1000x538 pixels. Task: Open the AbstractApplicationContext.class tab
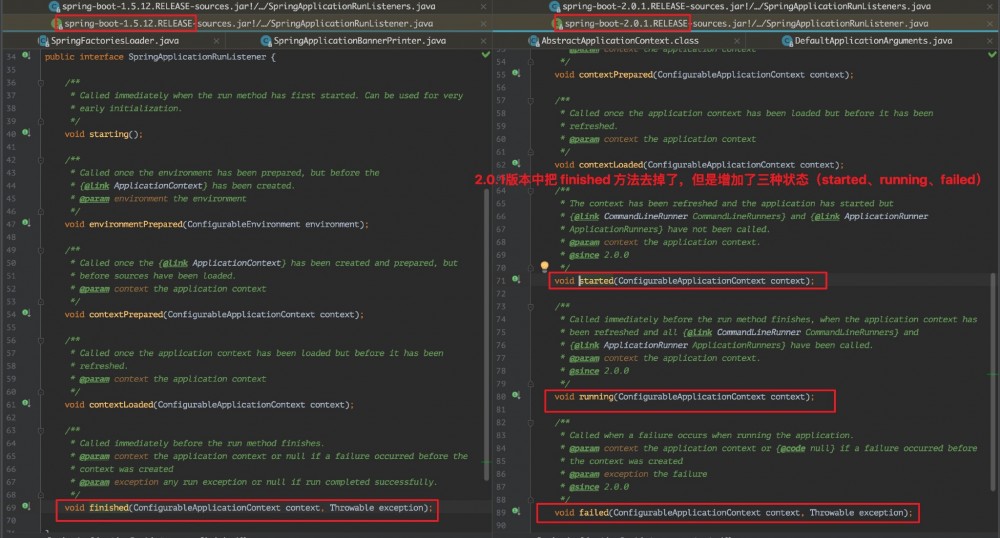[x=619, y=41]
